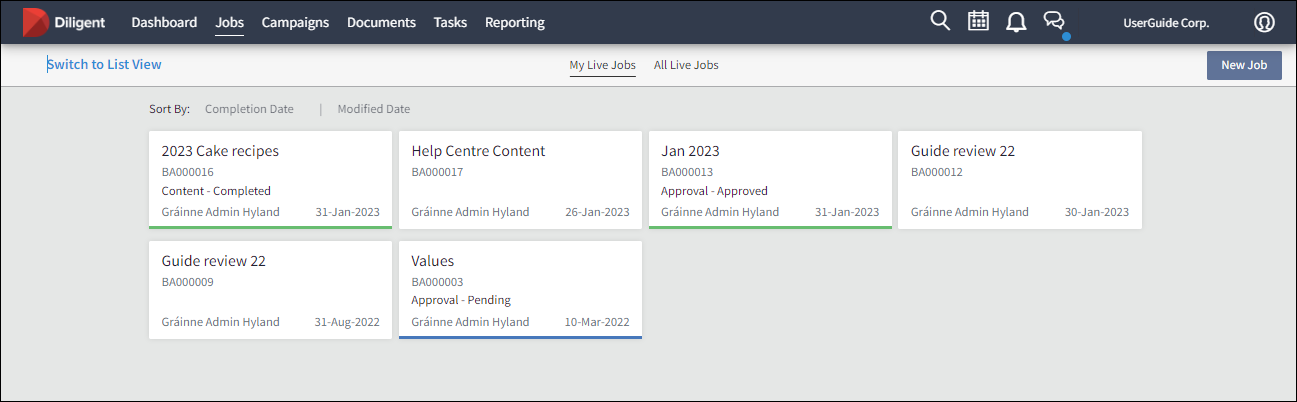Click the Diligent logo icon
The height and width of the screenshot is (402, 1297).
37,22
